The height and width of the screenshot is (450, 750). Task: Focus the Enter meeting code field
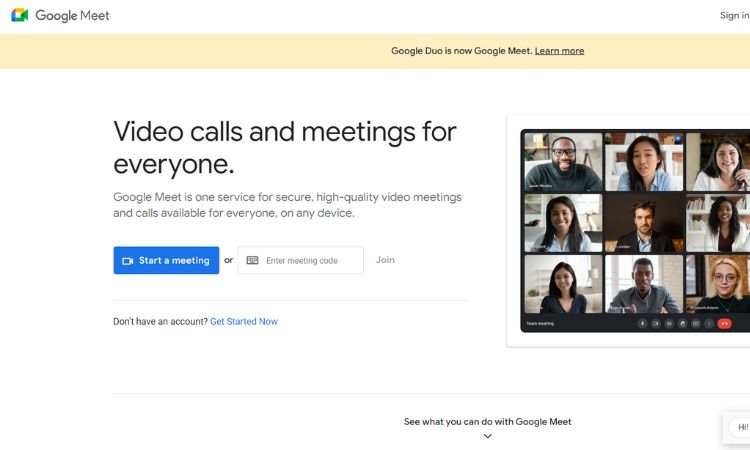click(301, 260)
